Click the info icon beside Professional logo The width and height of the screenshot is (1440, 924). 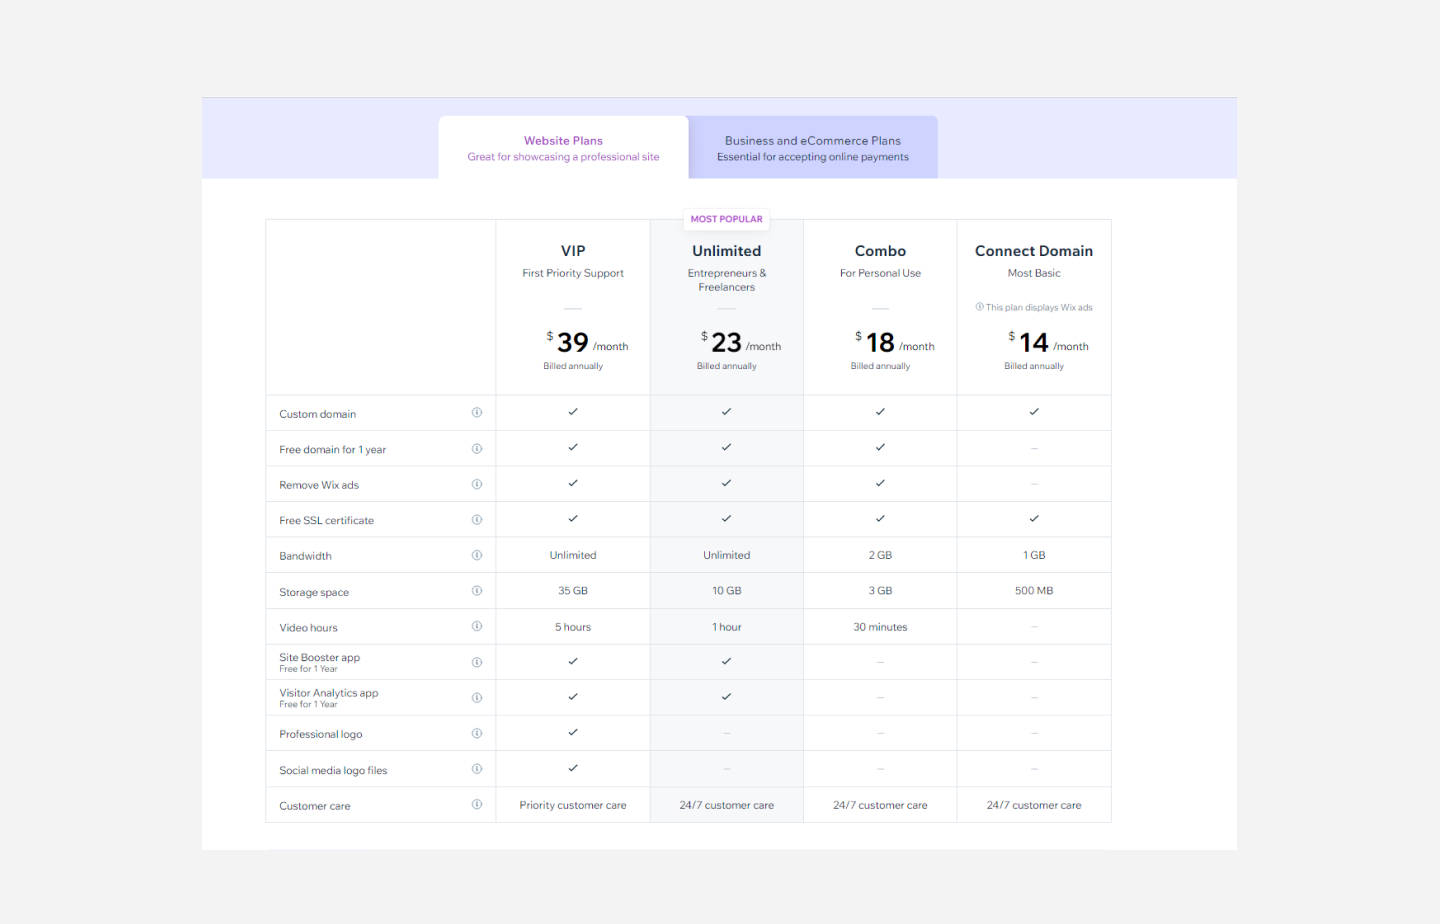point(477,733)
